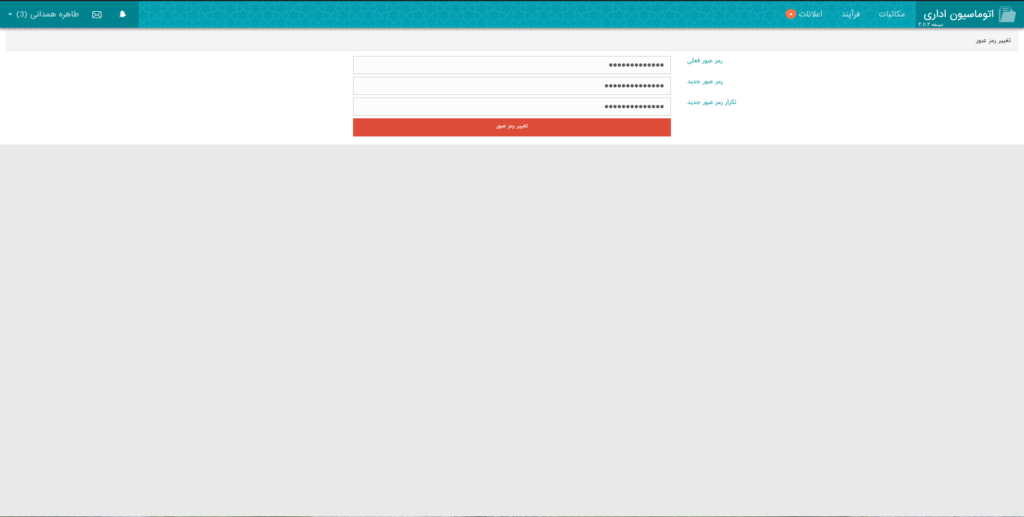
Task: Click the رمز عبور جدید label
Action: coord(705,82)
